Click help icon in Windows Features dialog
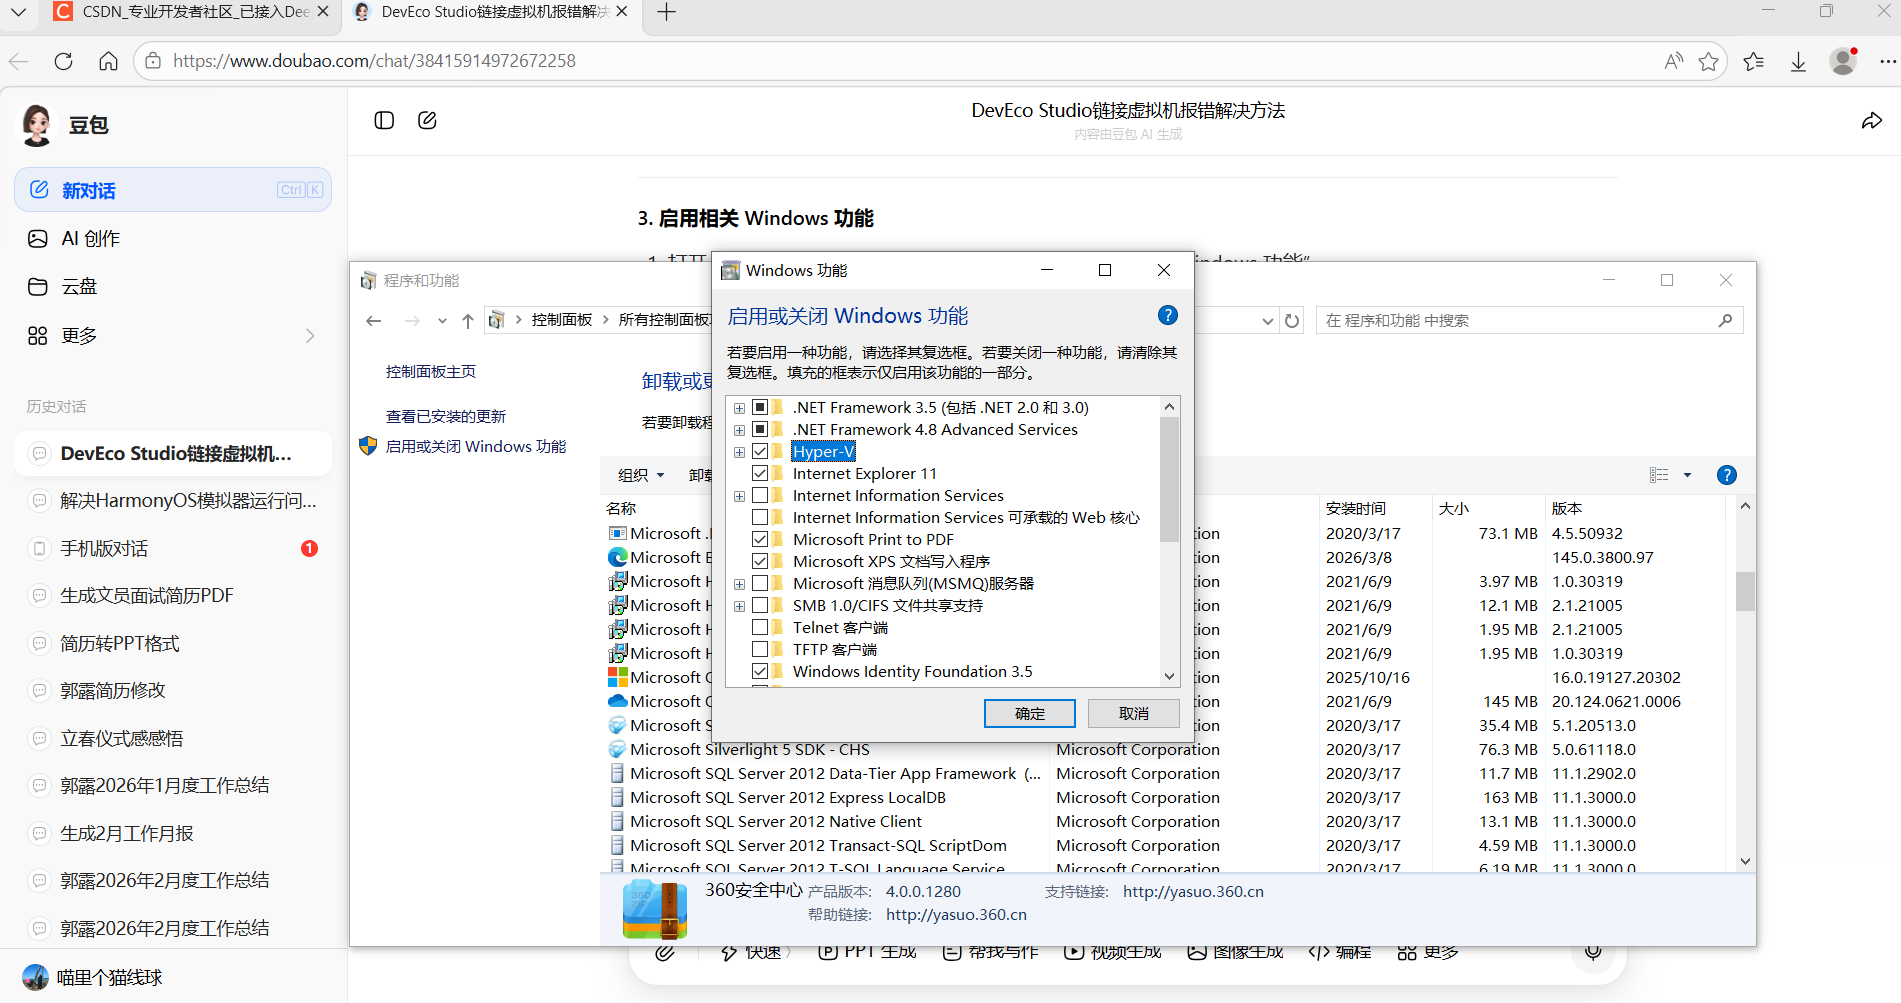 click(x=1167, y=315)
